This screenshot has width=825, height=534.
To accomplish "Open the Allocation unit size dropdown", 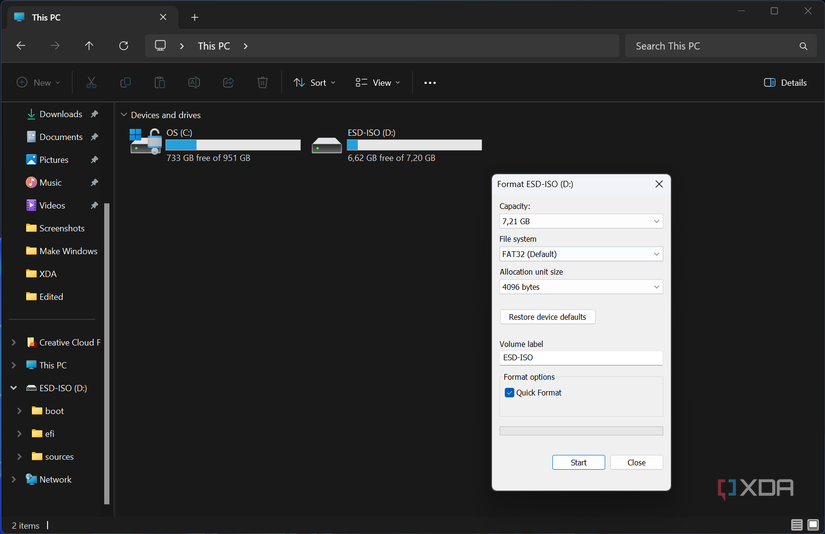I will point(580,287).
